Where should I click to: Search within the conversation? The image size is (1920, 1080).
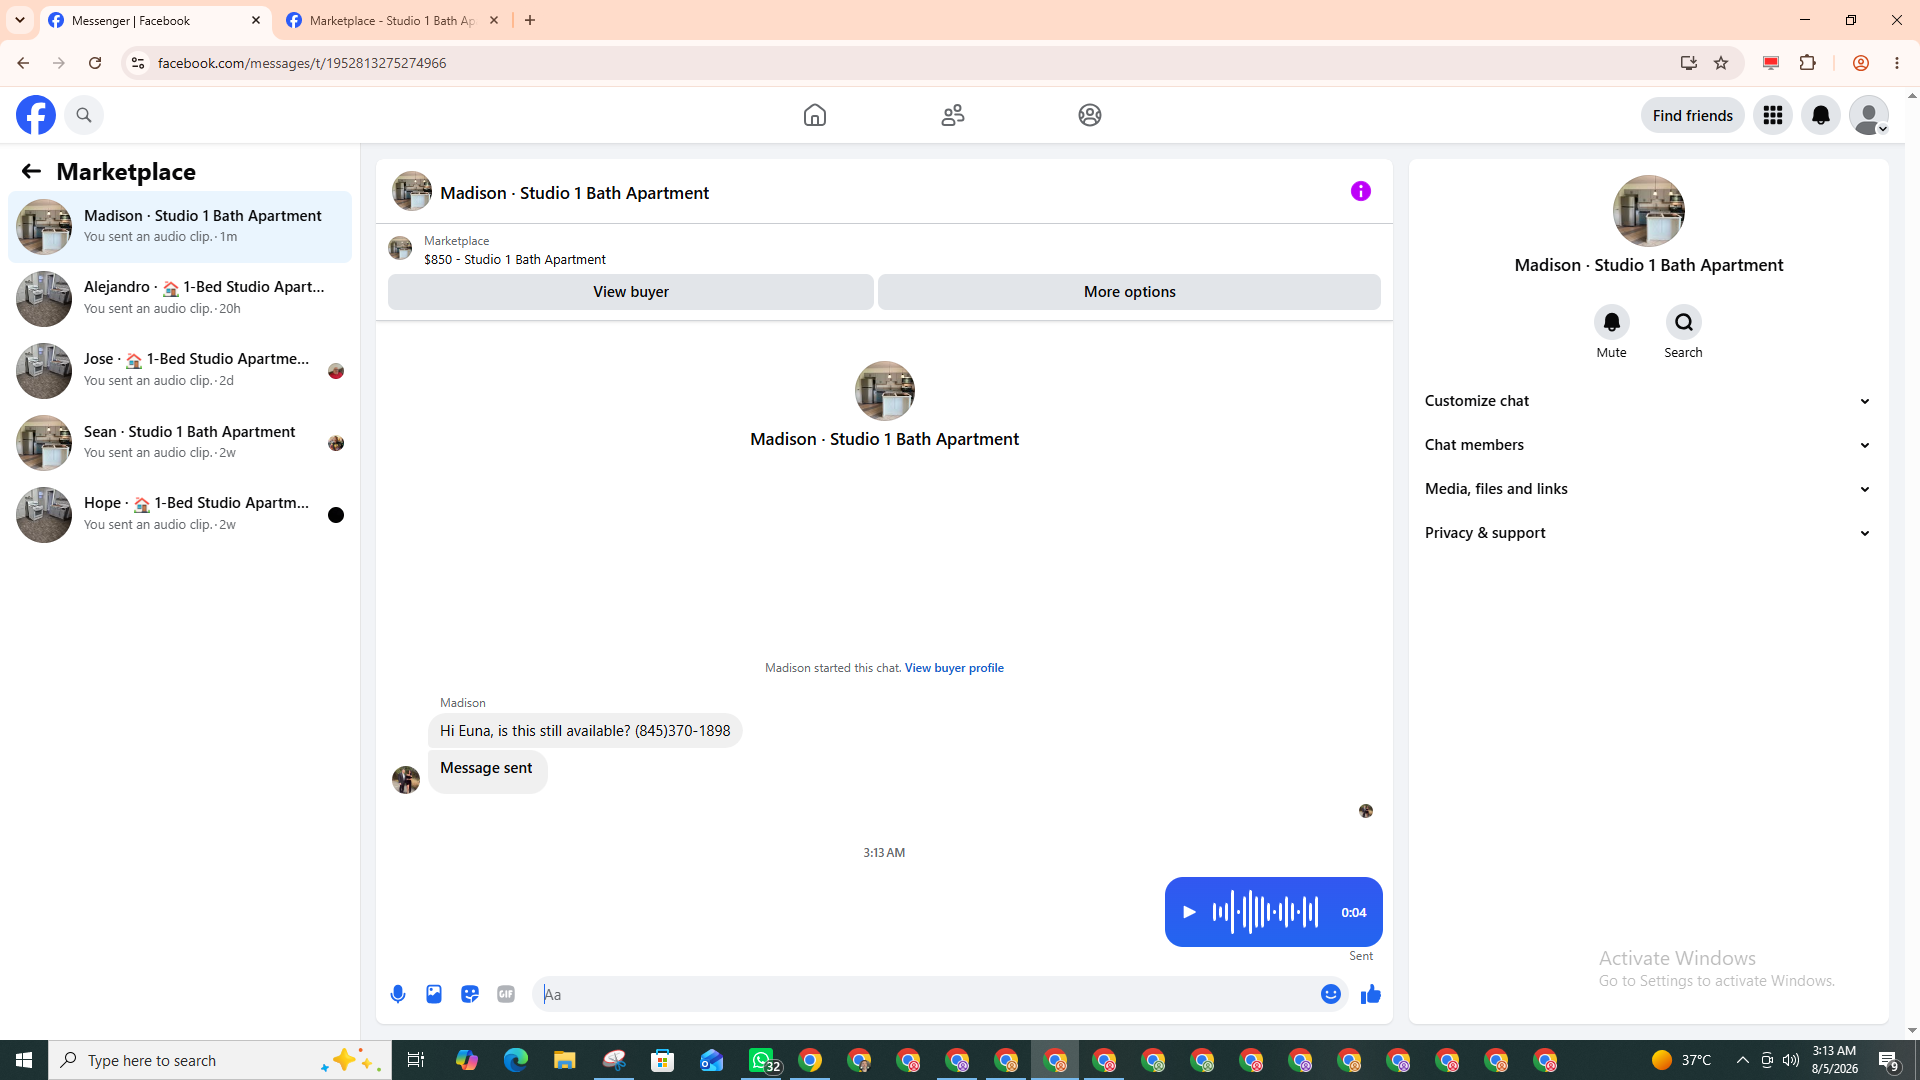pos(1684,322)
